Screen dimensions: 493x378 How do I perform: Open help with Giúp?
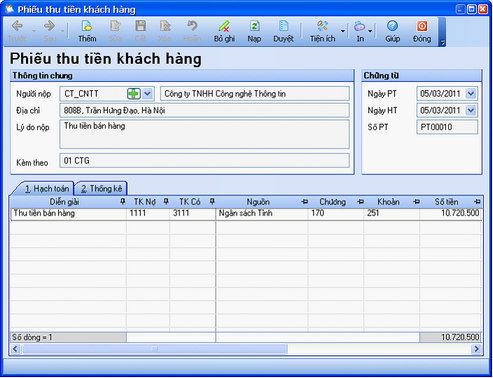[x=392, y=31]
